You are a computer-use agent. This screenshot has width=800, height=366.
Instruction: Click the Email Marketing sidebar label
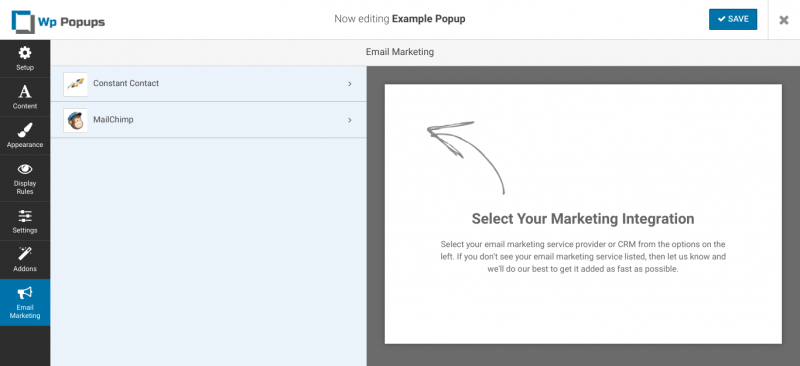(25, 311)
